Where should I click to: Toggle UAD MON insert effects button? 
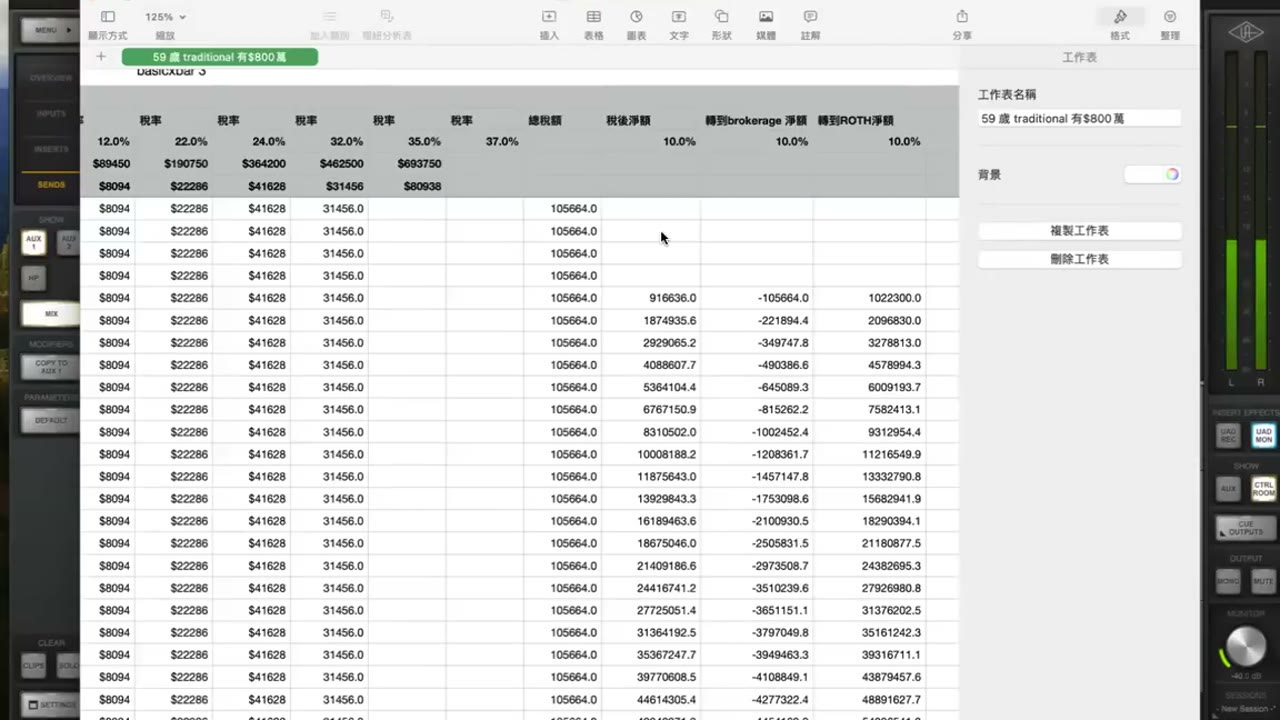tap(1264, 436)
